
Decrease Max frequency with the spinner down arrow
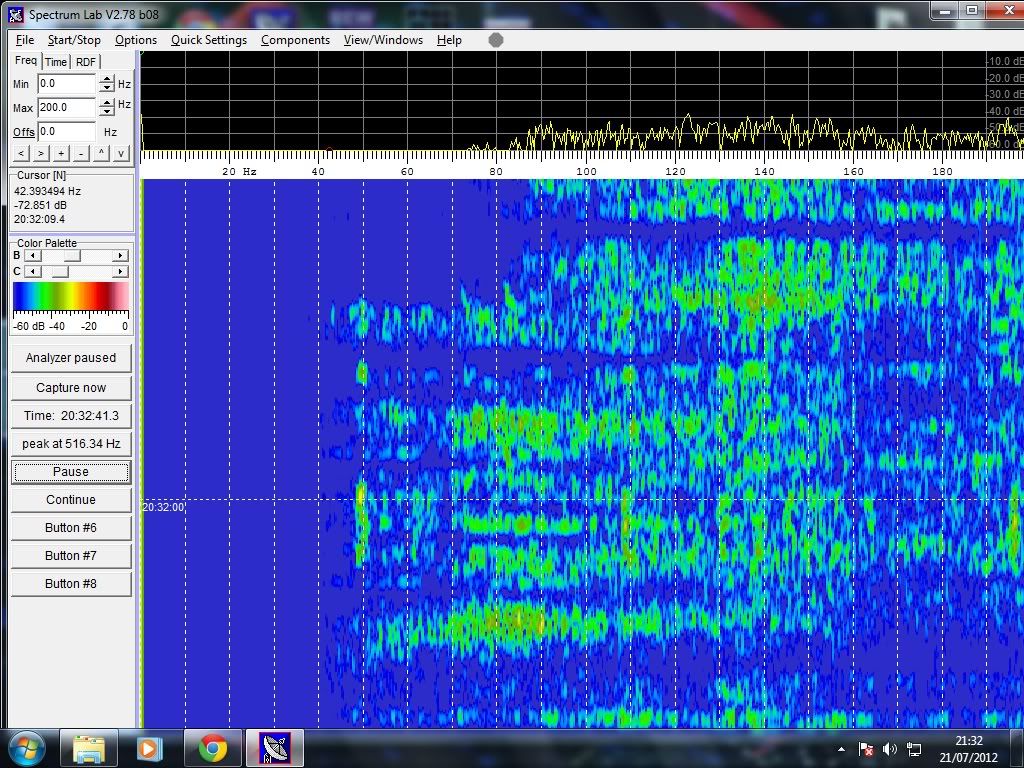click(107, 112)
